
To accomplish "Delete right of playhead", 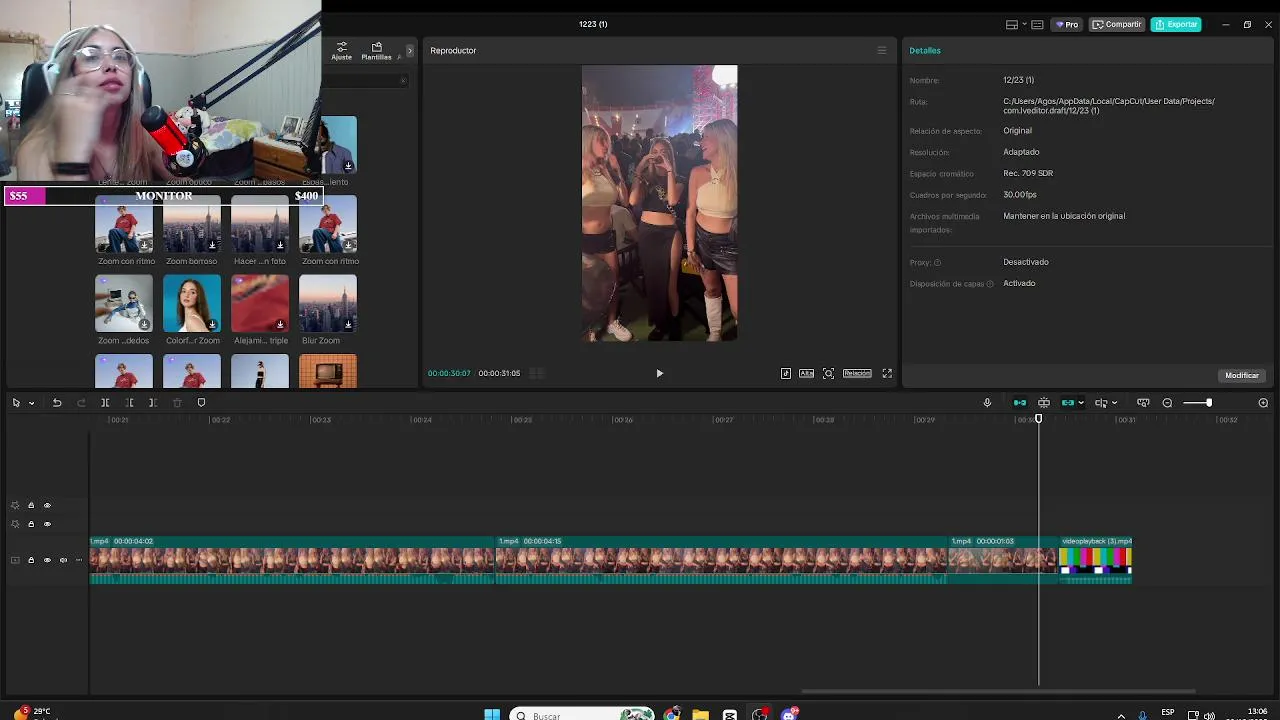I will [x=153, y=403].
